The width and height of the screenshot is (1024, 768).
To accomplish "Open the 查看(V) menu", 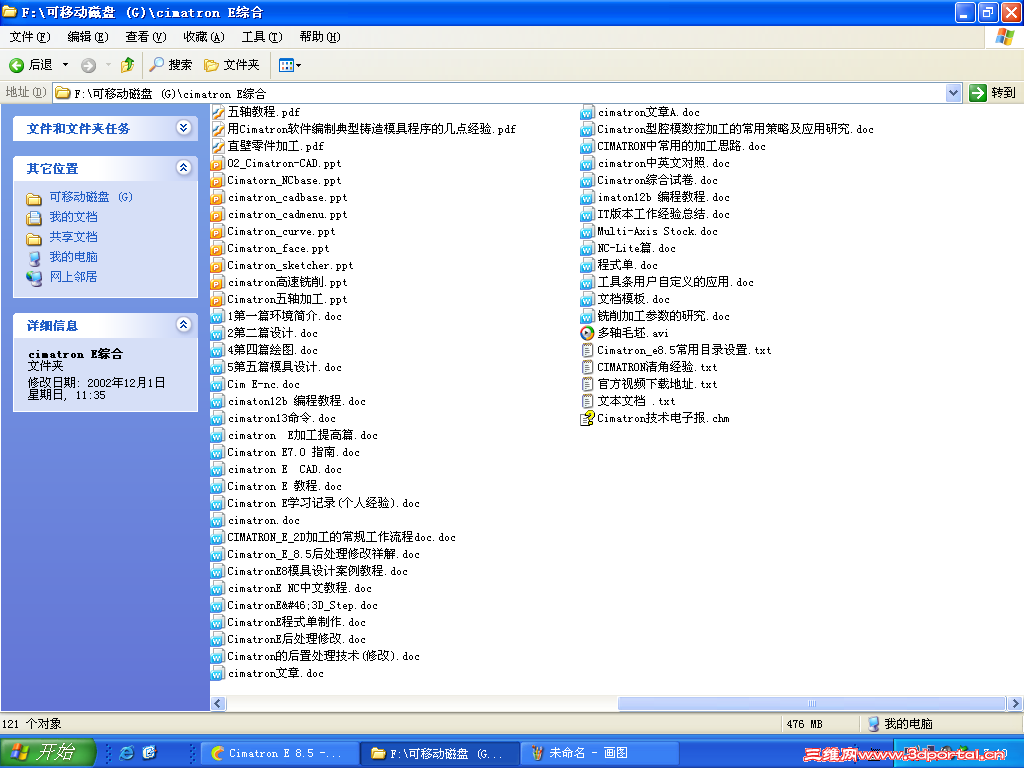I will click(x=146, y=37).
